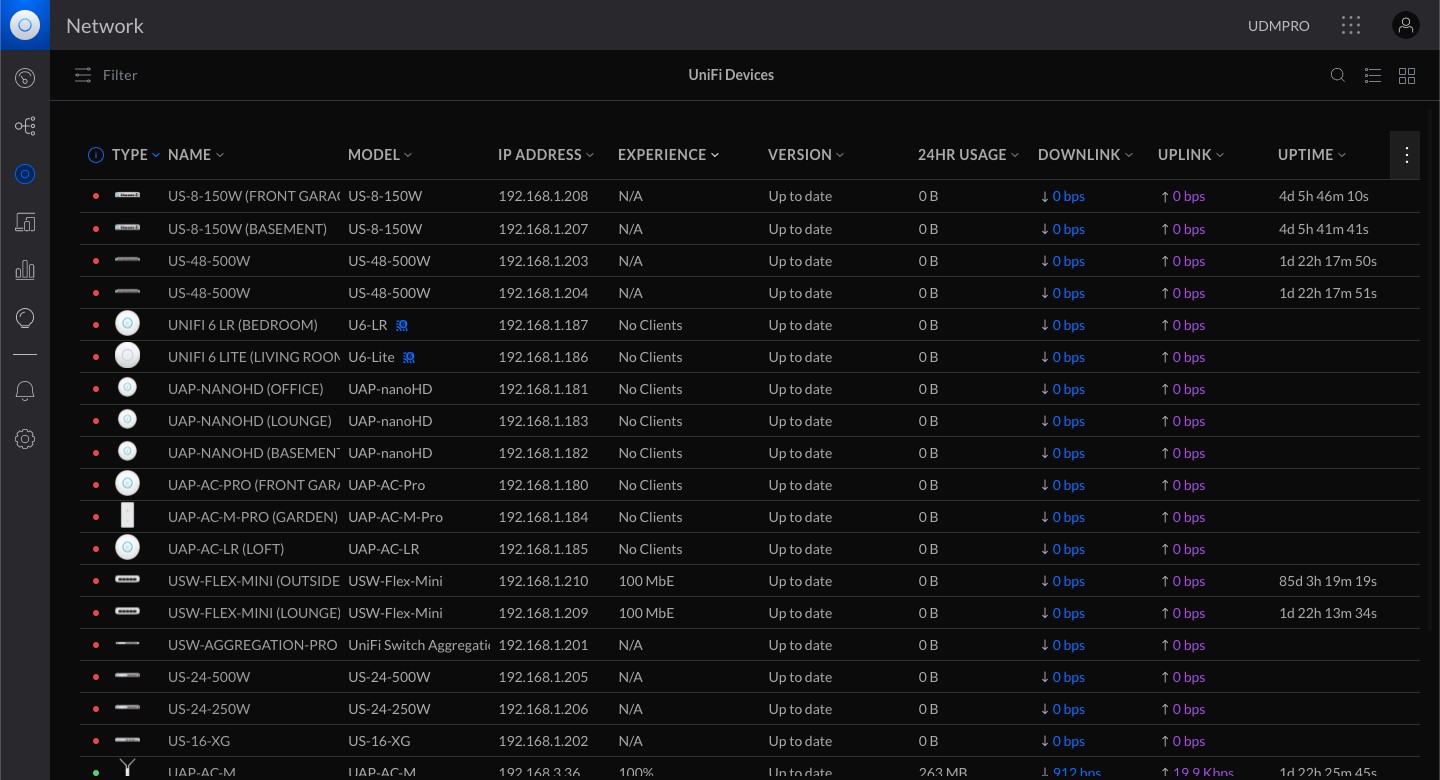The width and height of the screenshot is (1440, 780).
Task: Open the Statistics bar chart icon
Action: pos(25,270)
